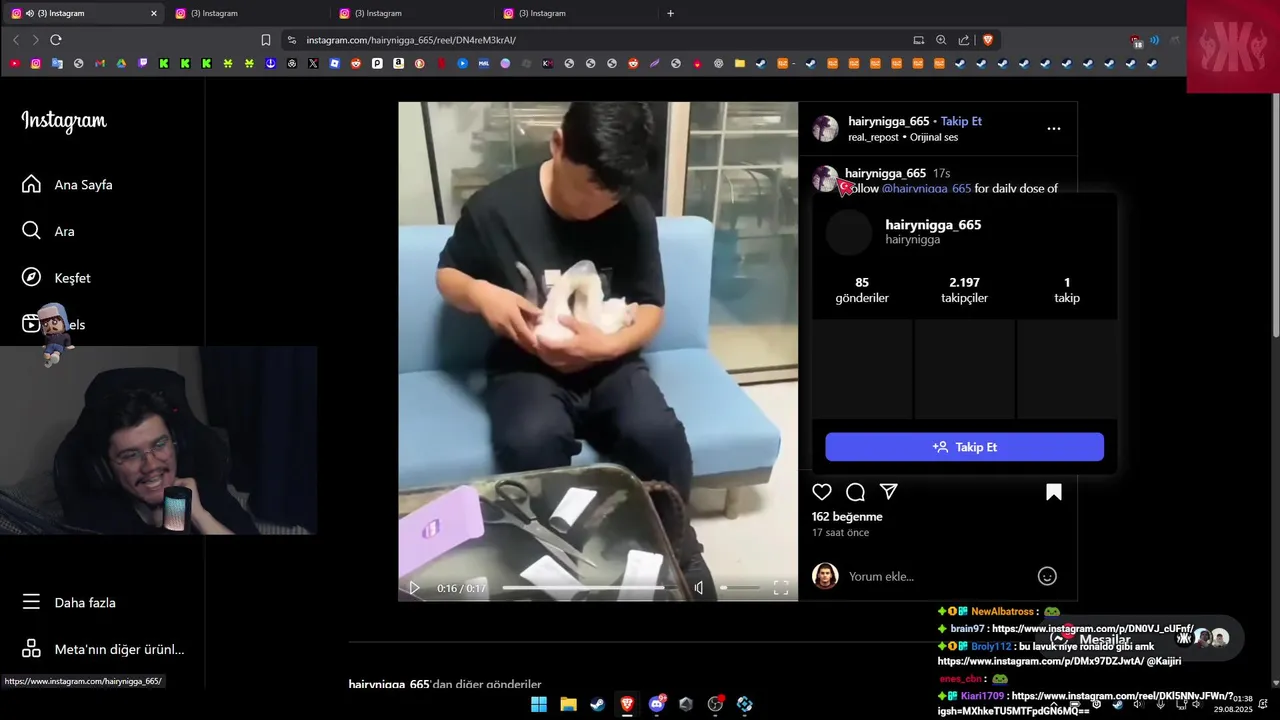Screen dimensions: 1280x720
Task: Open Discord from taskbar
Action: coord(657,704)
